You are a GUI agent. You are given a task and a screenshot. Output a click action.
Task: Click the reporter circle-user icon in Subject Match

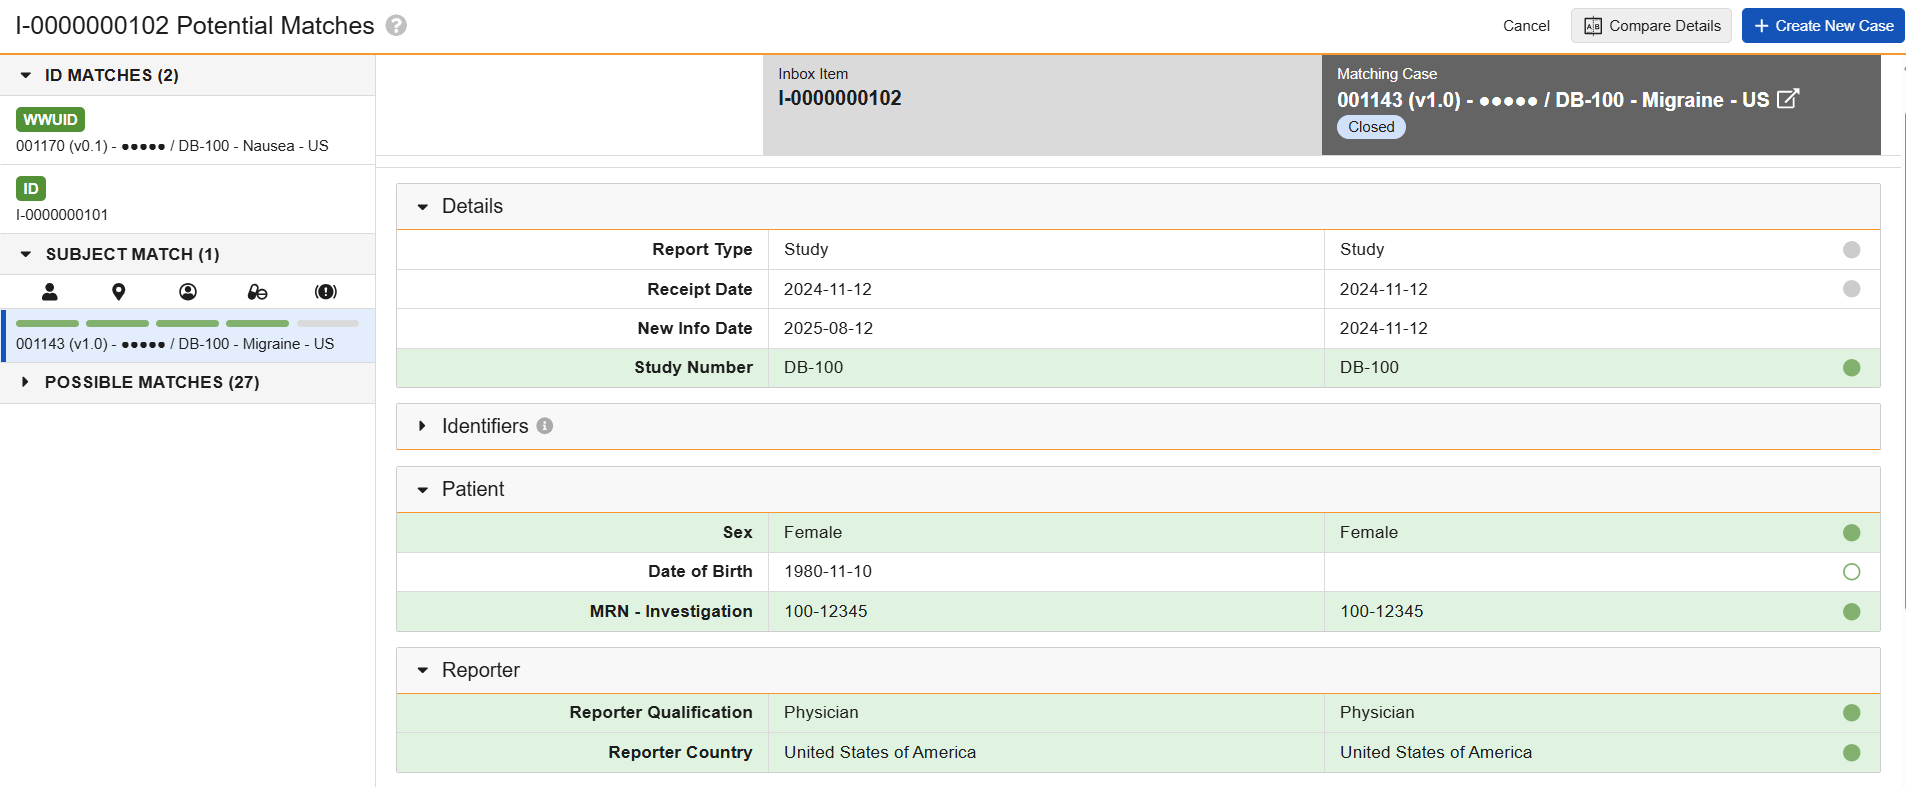[188, 292]
